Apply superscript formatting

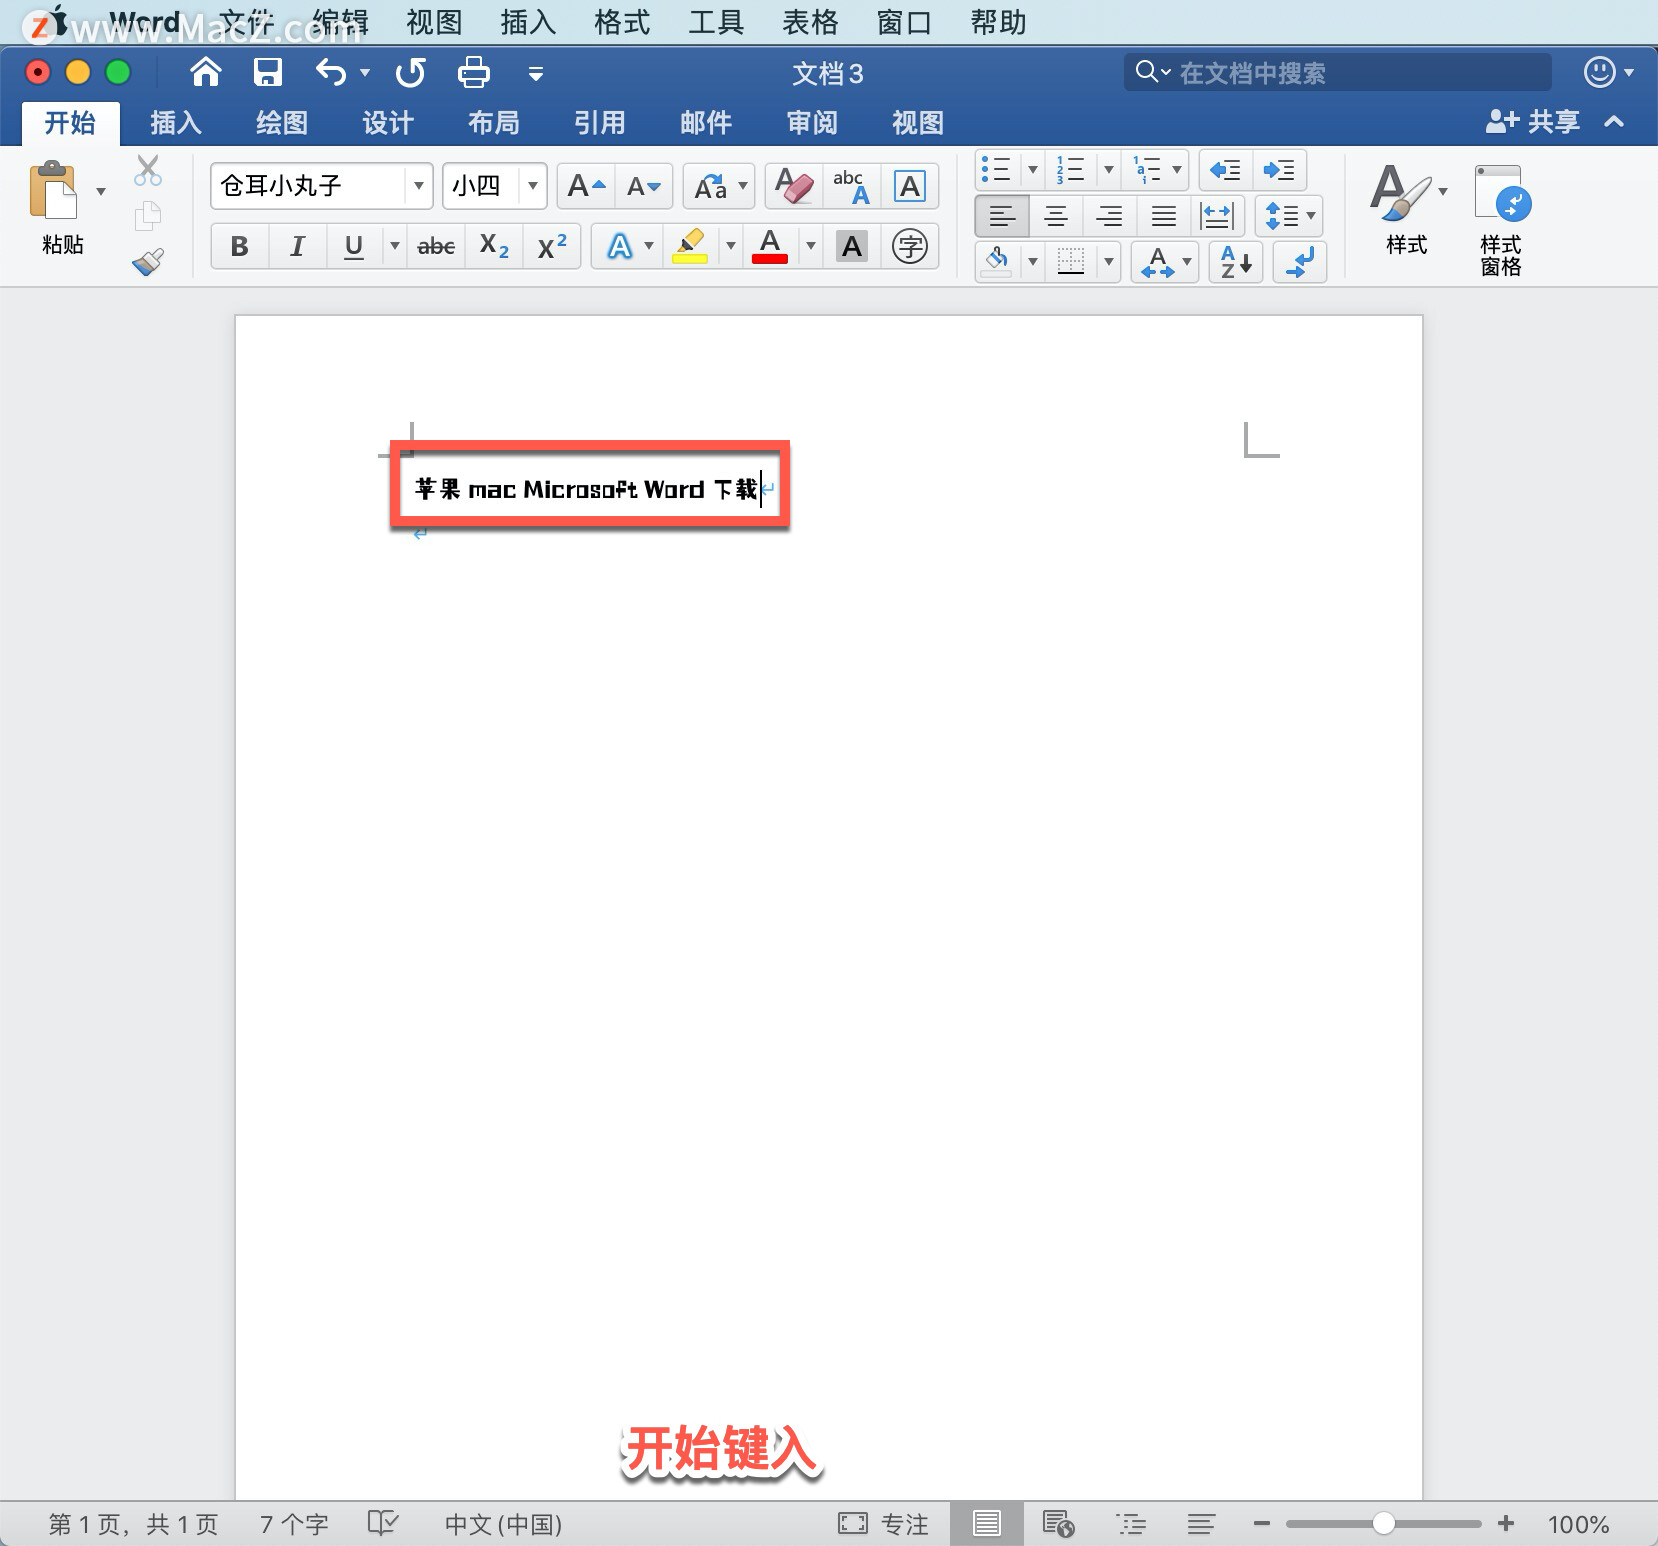pyautogui.click(x=552, y=246)
